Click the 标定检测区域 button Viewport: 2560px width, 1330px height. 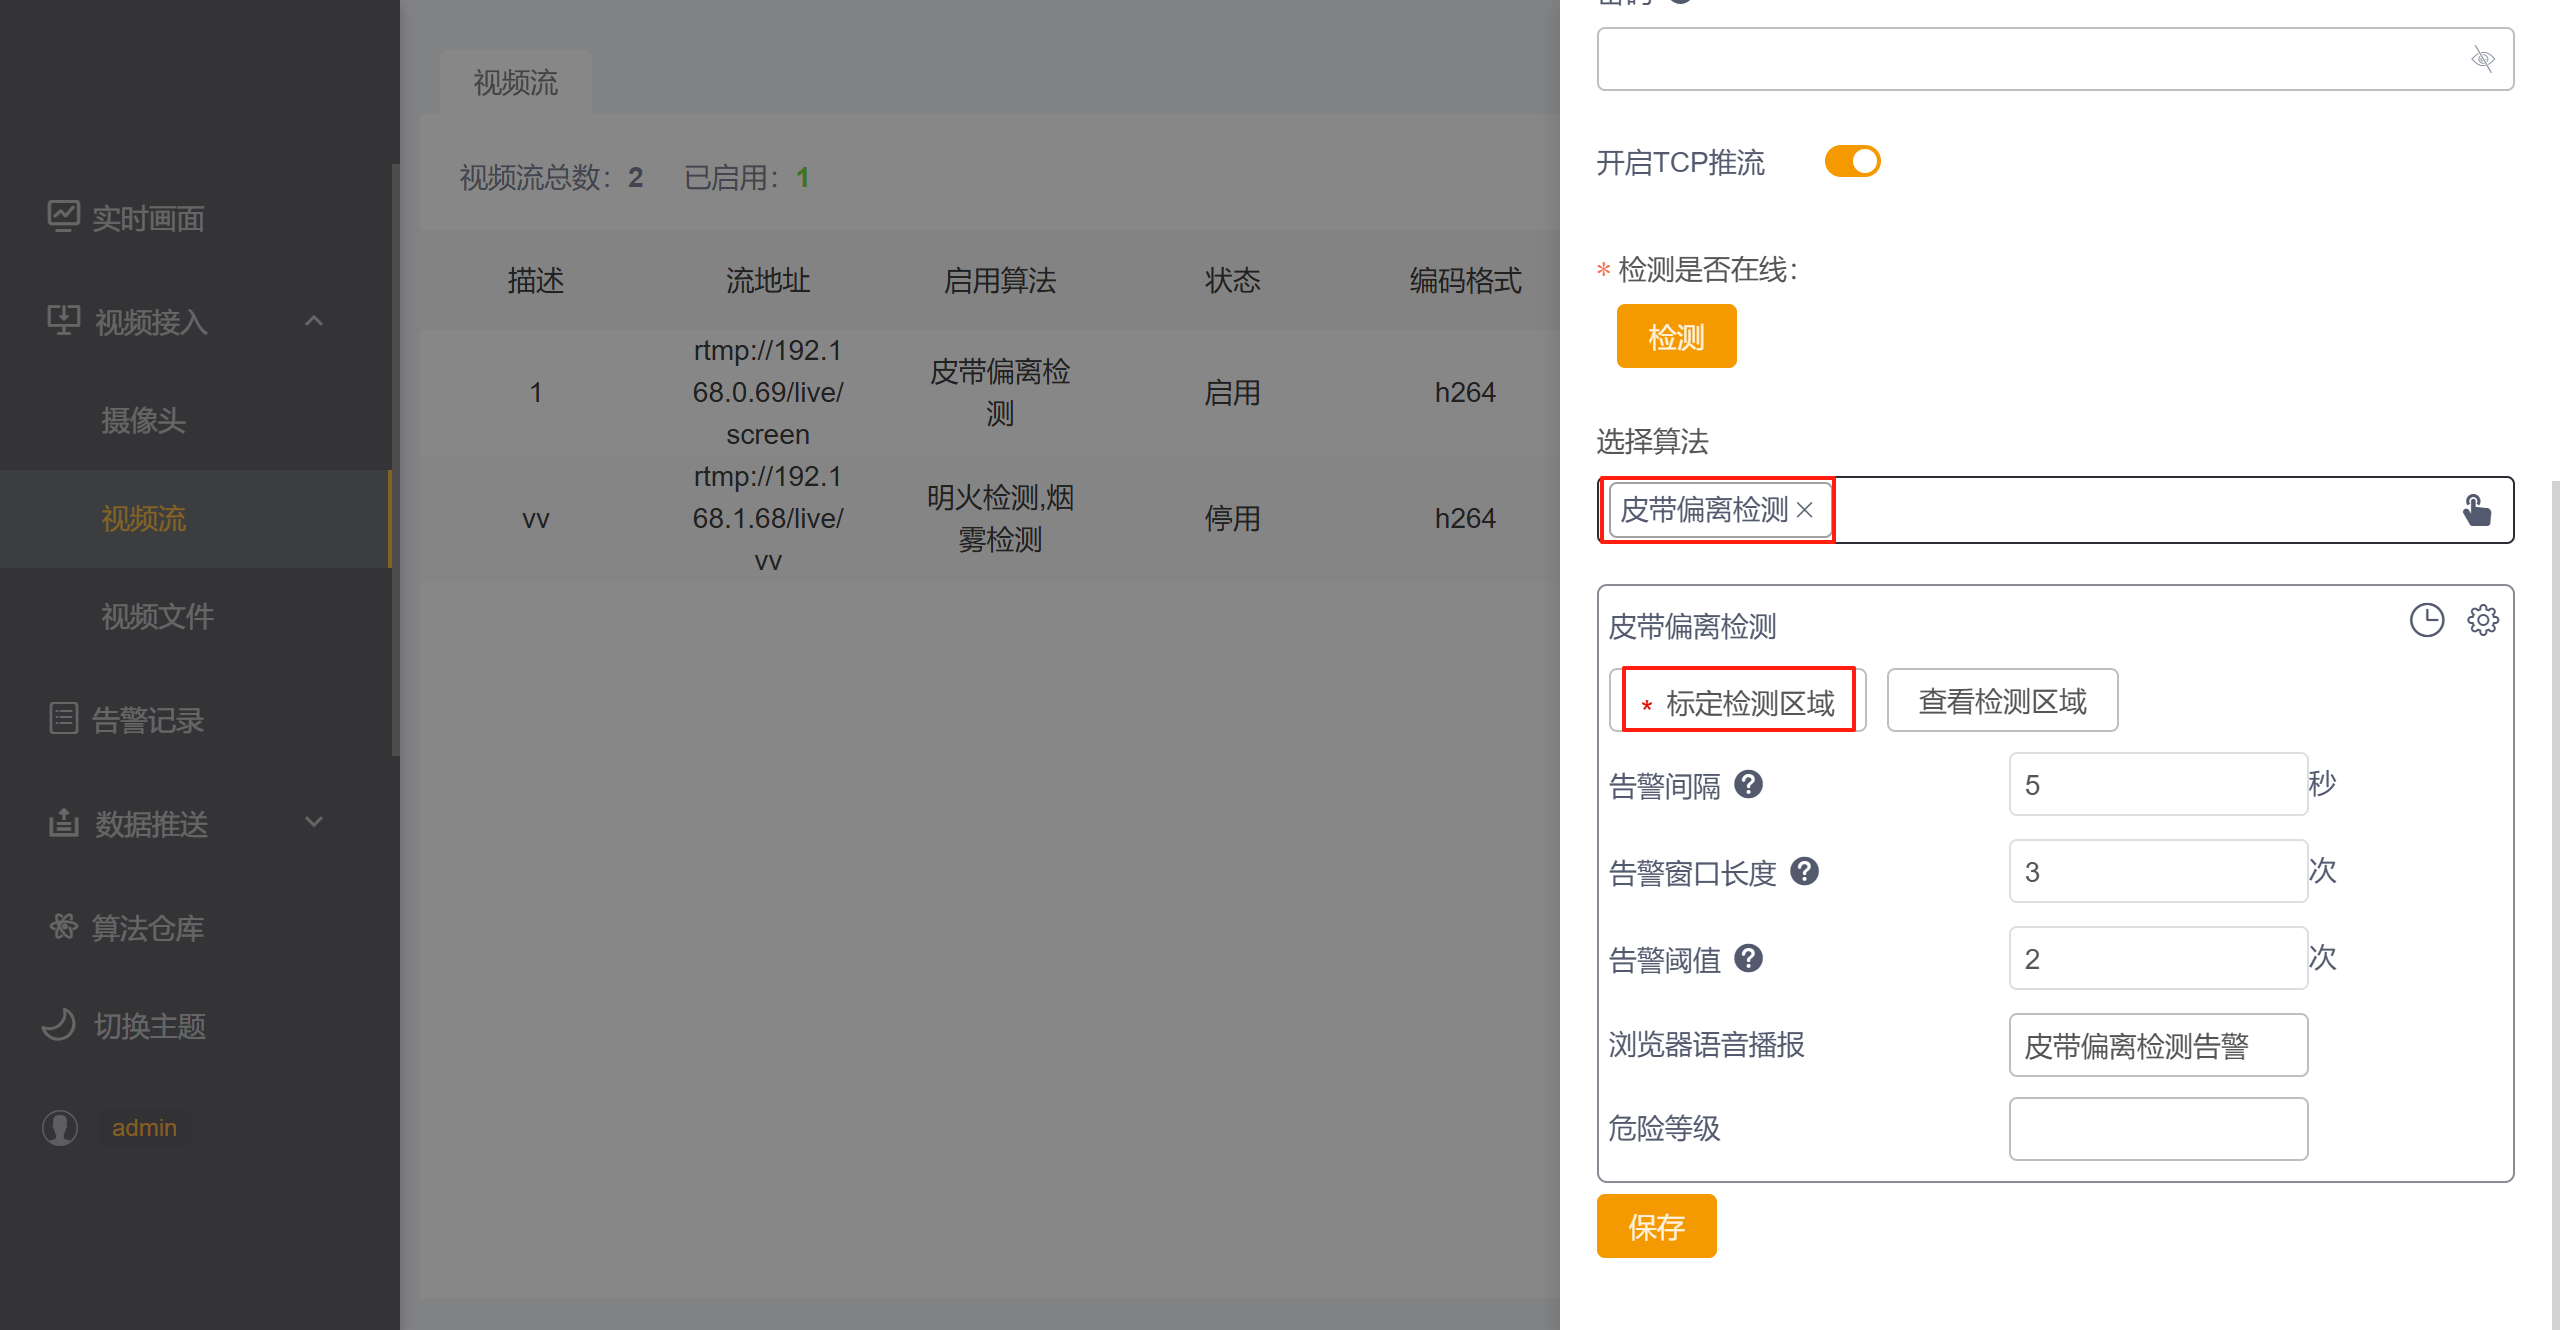coord(1738,700)
